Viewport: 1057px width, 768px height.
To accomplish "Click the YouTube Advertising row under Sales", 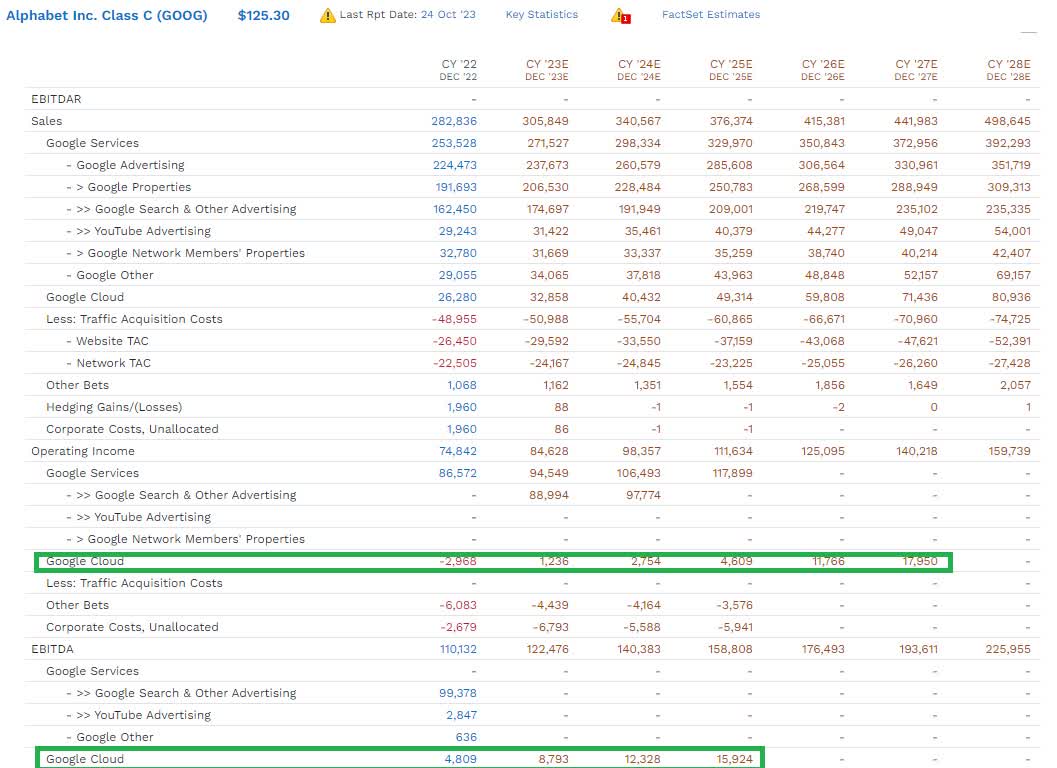I will pyautogui.click(x=152, y=231).
